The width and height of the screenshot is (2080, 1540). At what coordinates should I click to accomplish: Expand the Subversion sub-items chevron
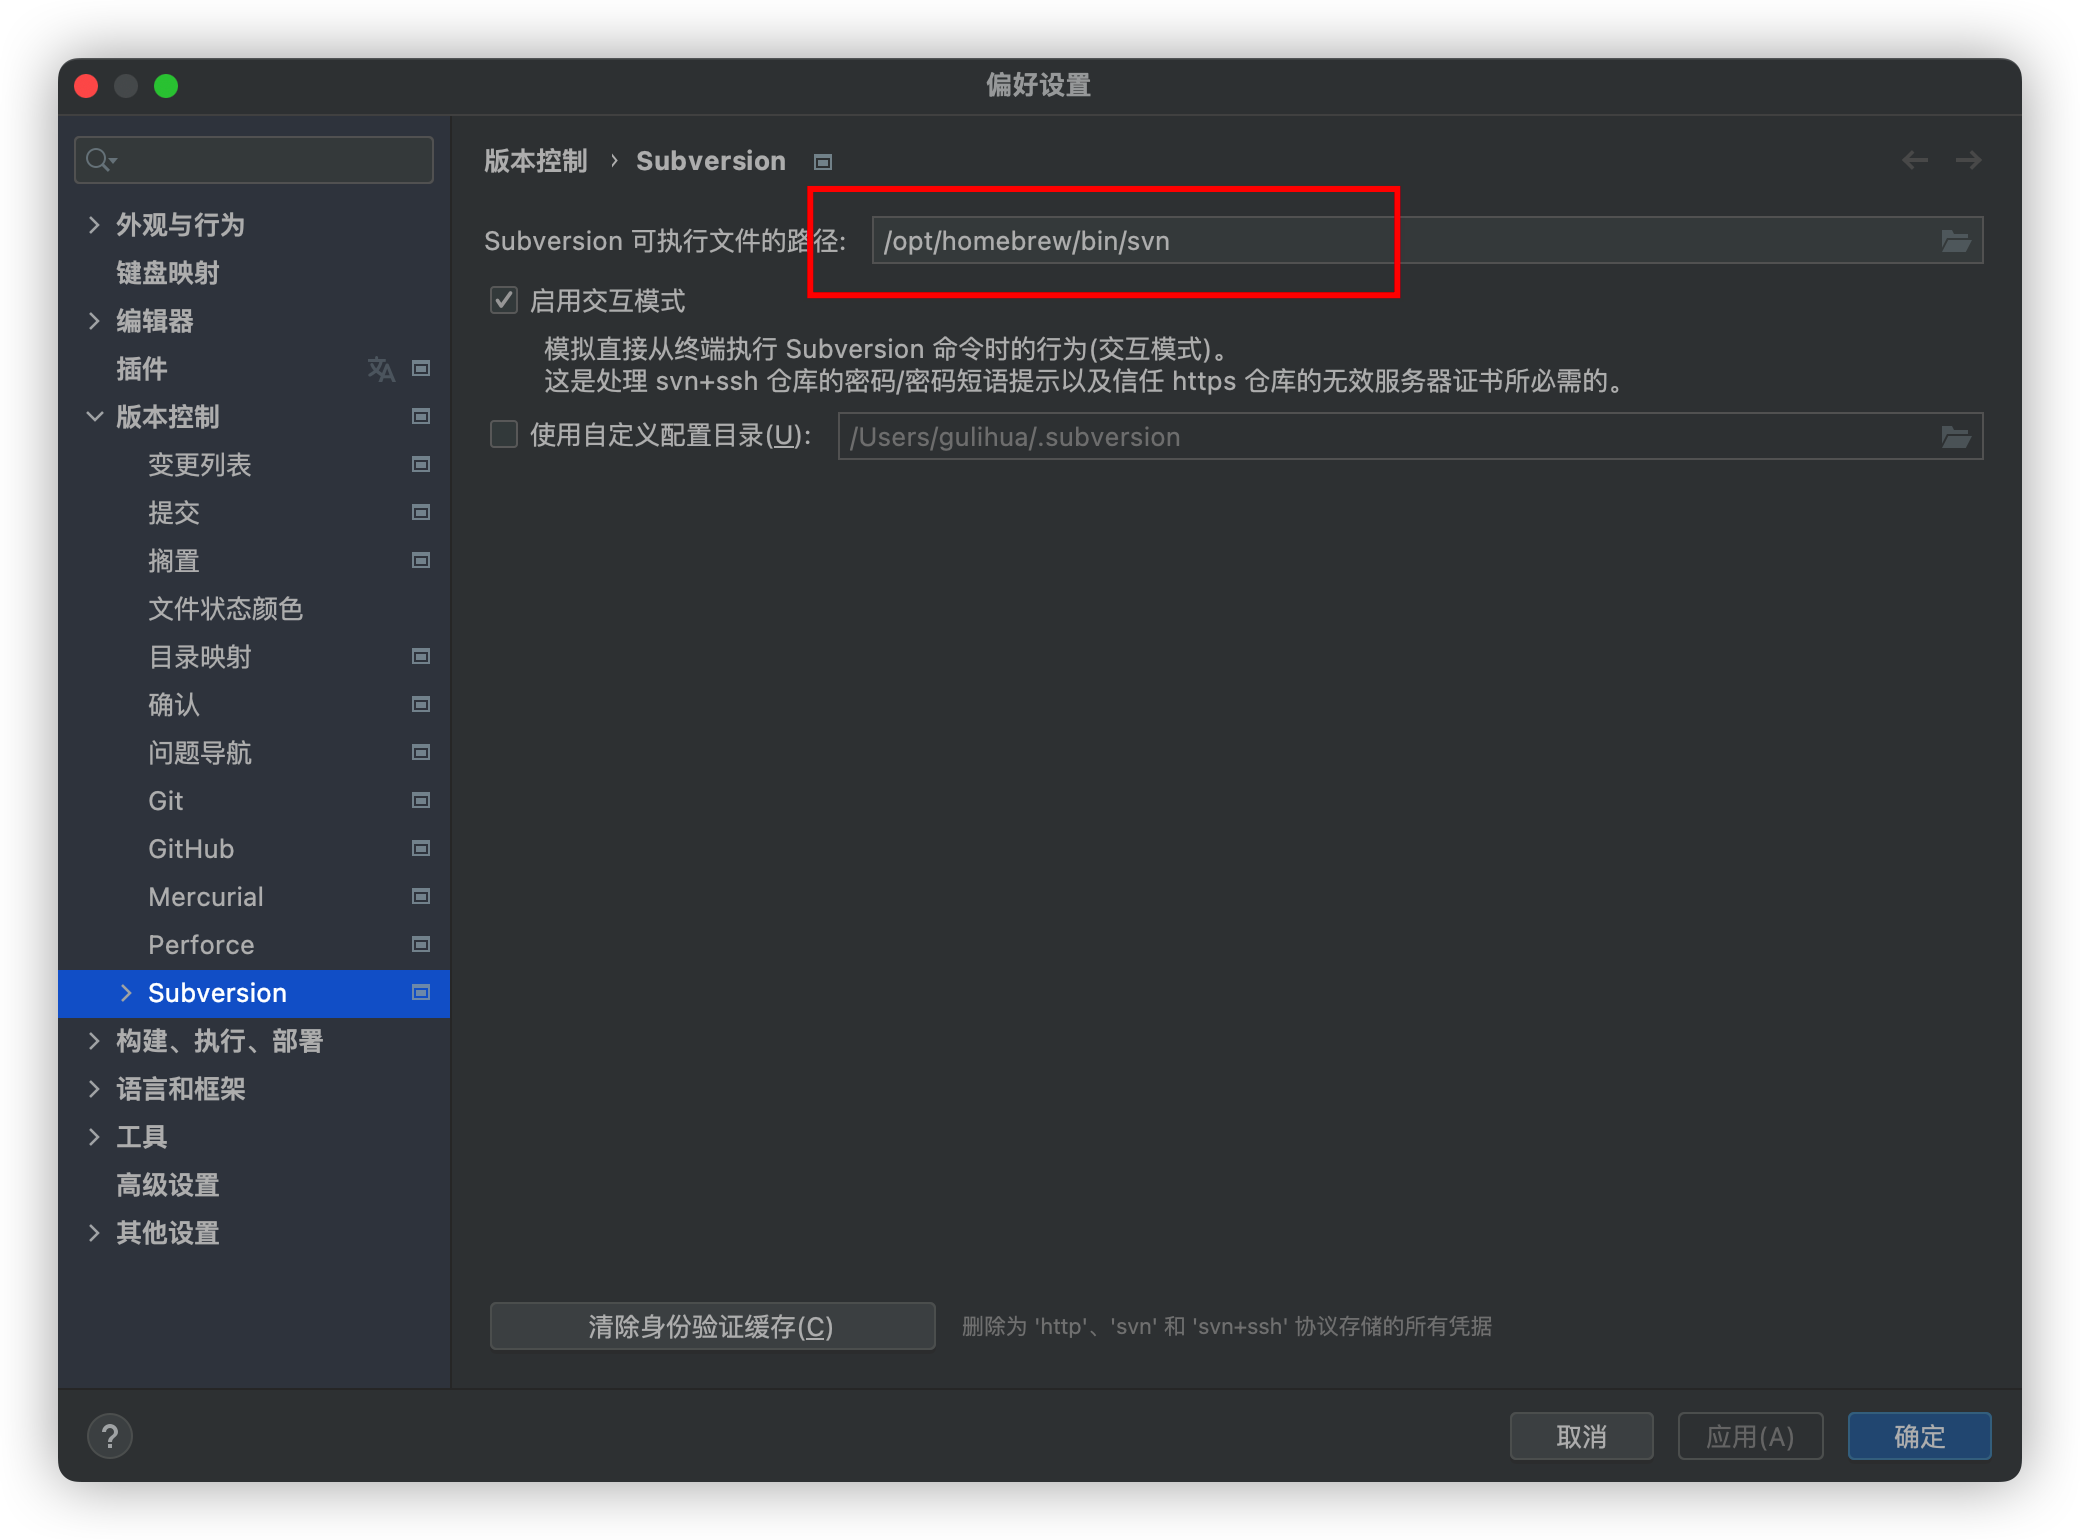pos(126,993)
